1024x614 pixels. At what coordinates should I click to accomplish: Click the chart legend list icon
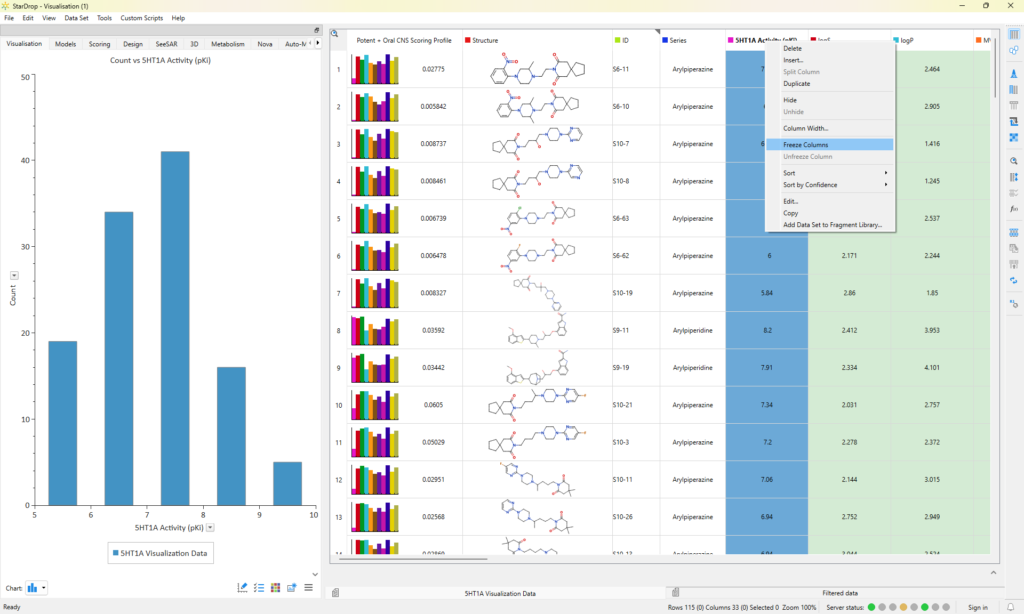[x=259, y=587]
